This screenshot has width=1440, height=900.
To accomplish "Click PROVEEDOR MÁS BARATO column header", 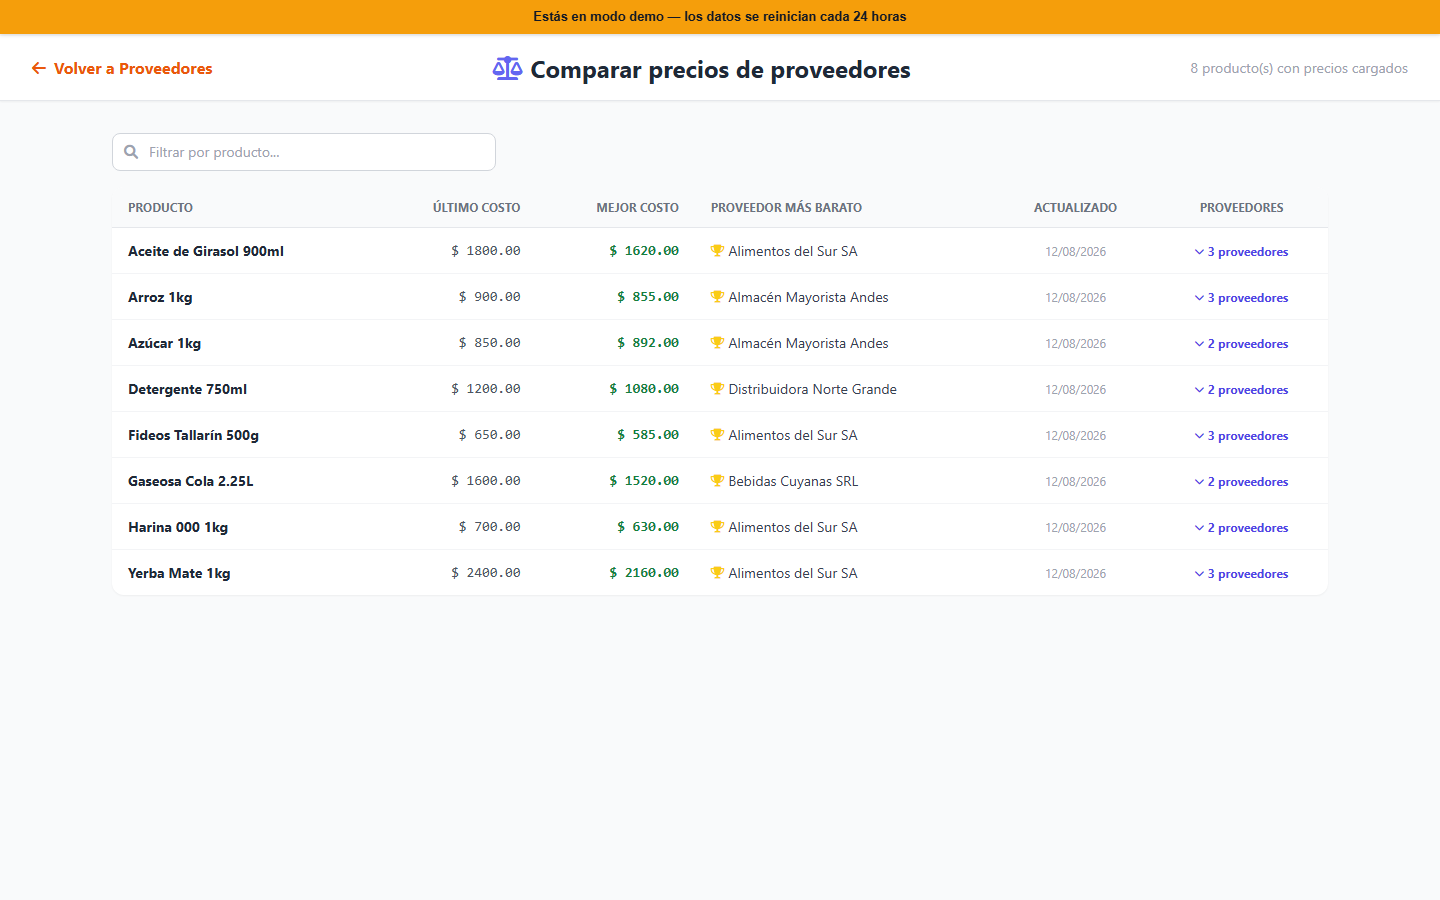I will 786,208.
